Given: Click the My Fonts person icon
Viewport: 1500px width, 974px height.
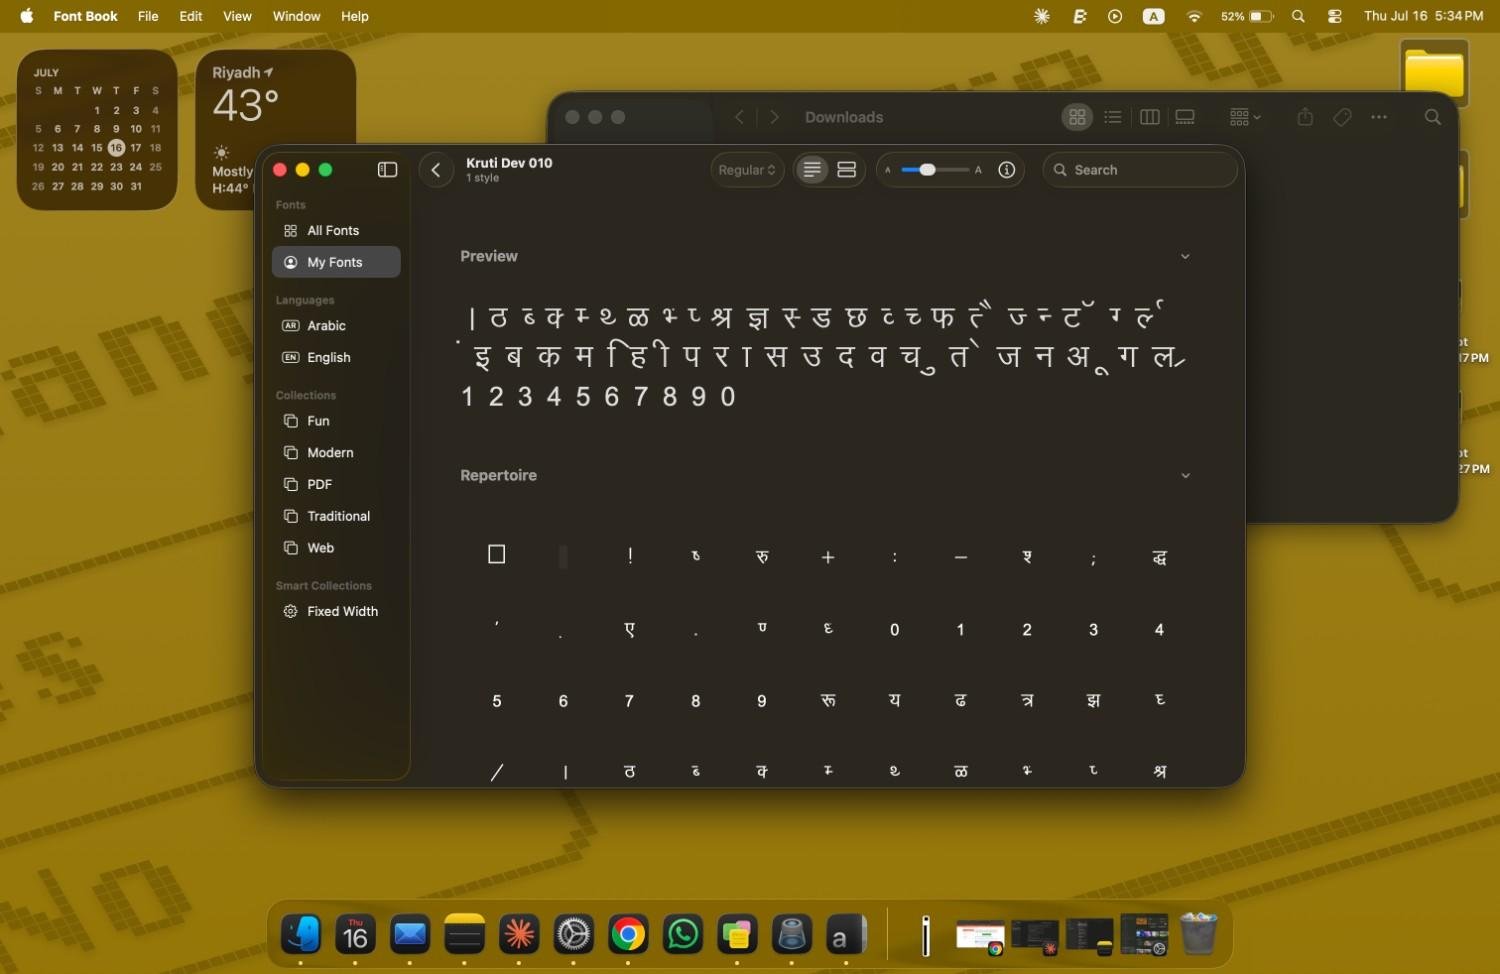Looking at the screenshot, I should tap(290, 262).
